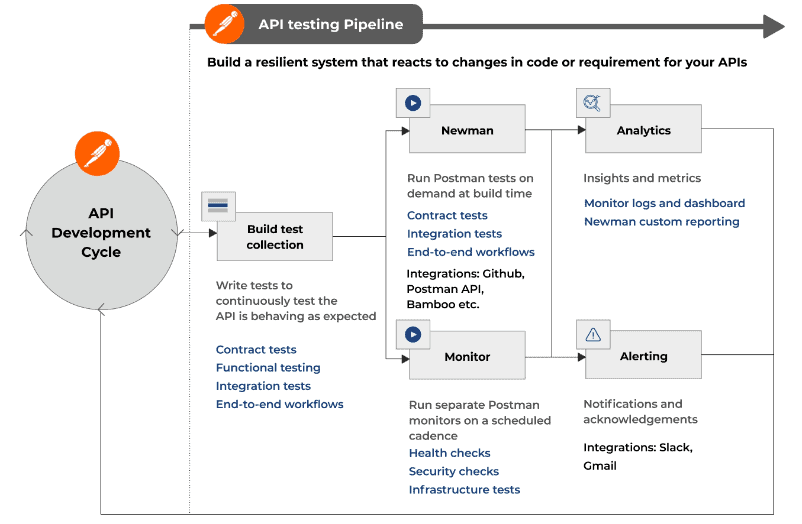Select the Alerting box

(643, 355)
